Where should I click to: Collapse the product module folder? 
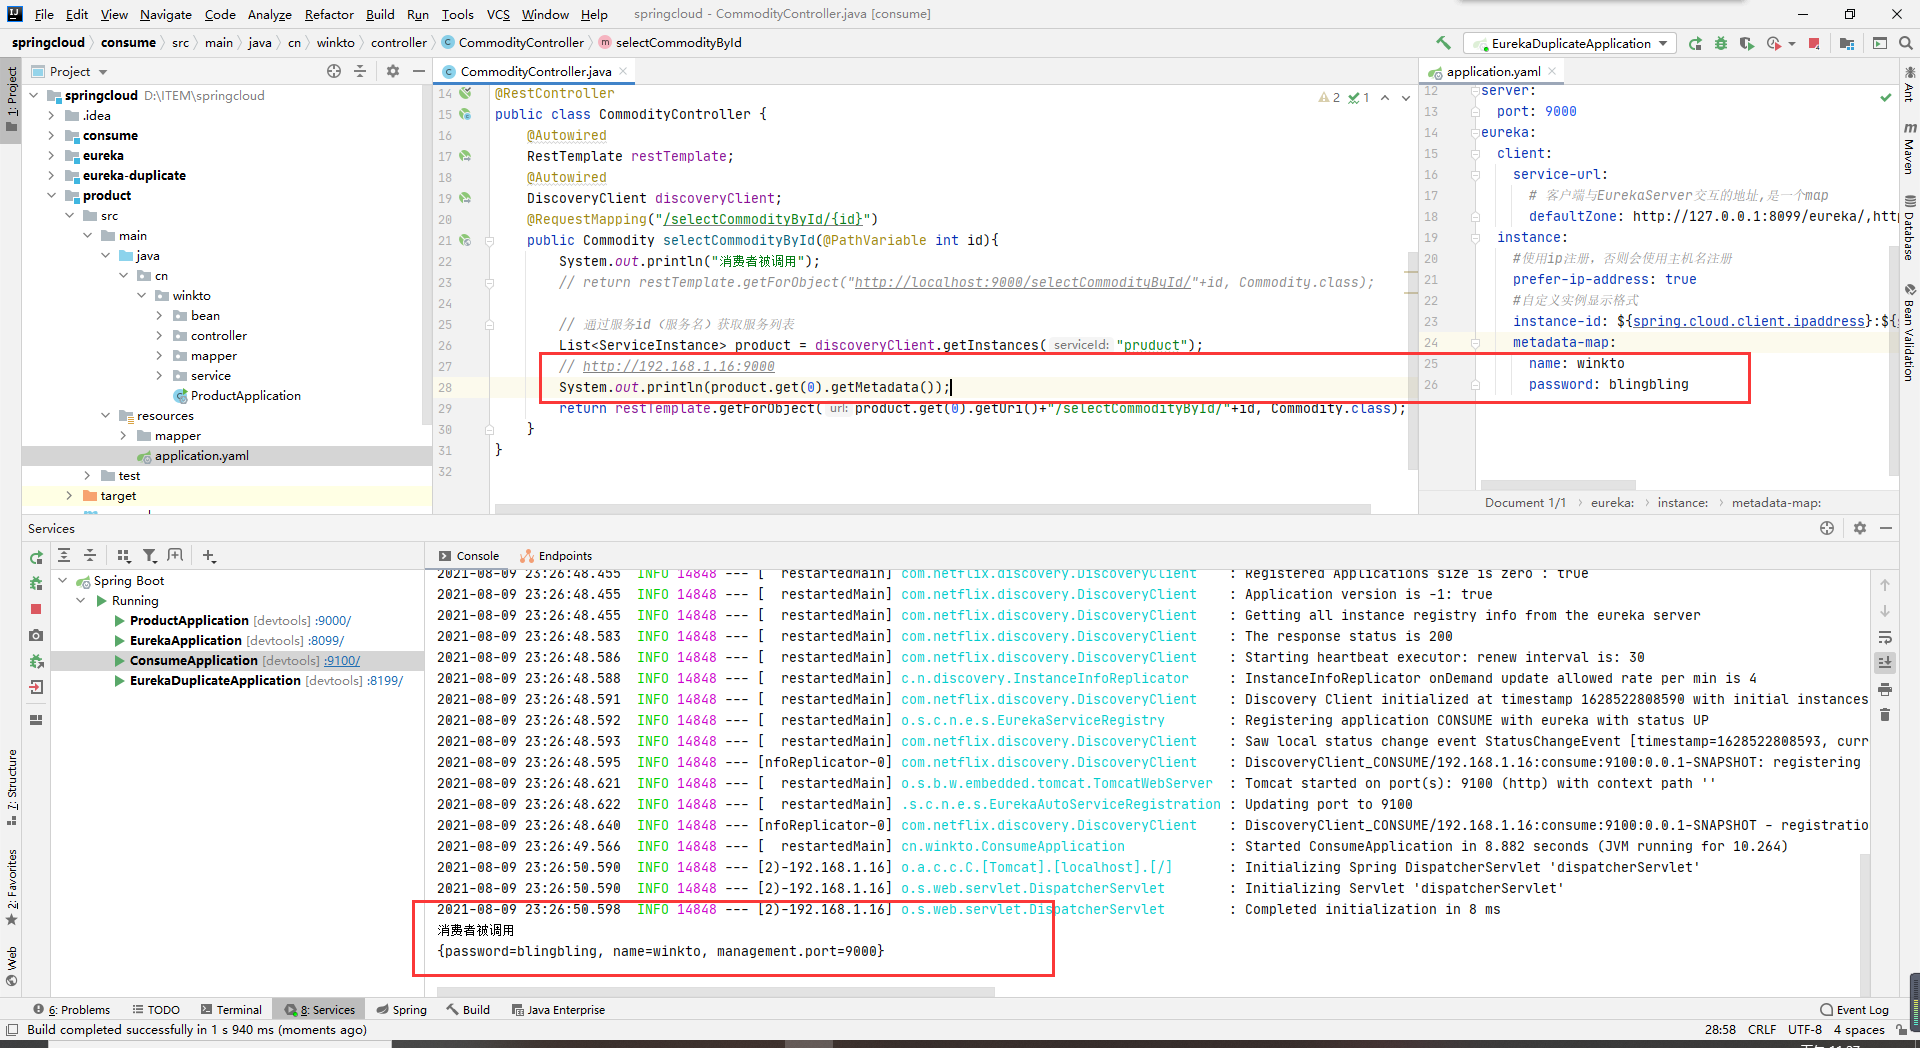51,195
